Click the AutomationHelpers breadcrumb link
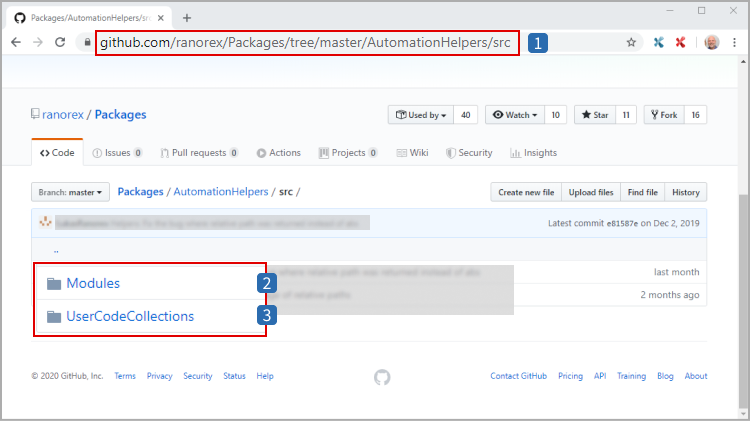 click(x=221, y=192)
